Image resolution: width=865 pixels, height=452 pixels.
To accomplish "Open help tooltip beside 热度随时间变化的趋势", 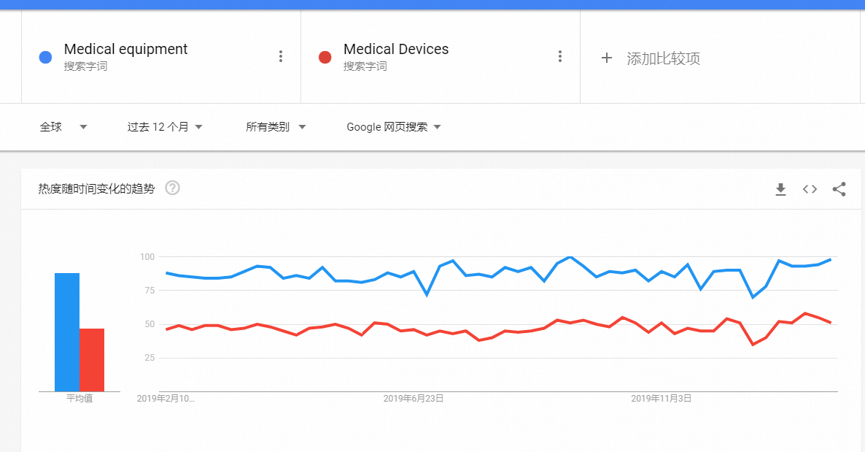I will pyautogui.click(x=172, y=188).
